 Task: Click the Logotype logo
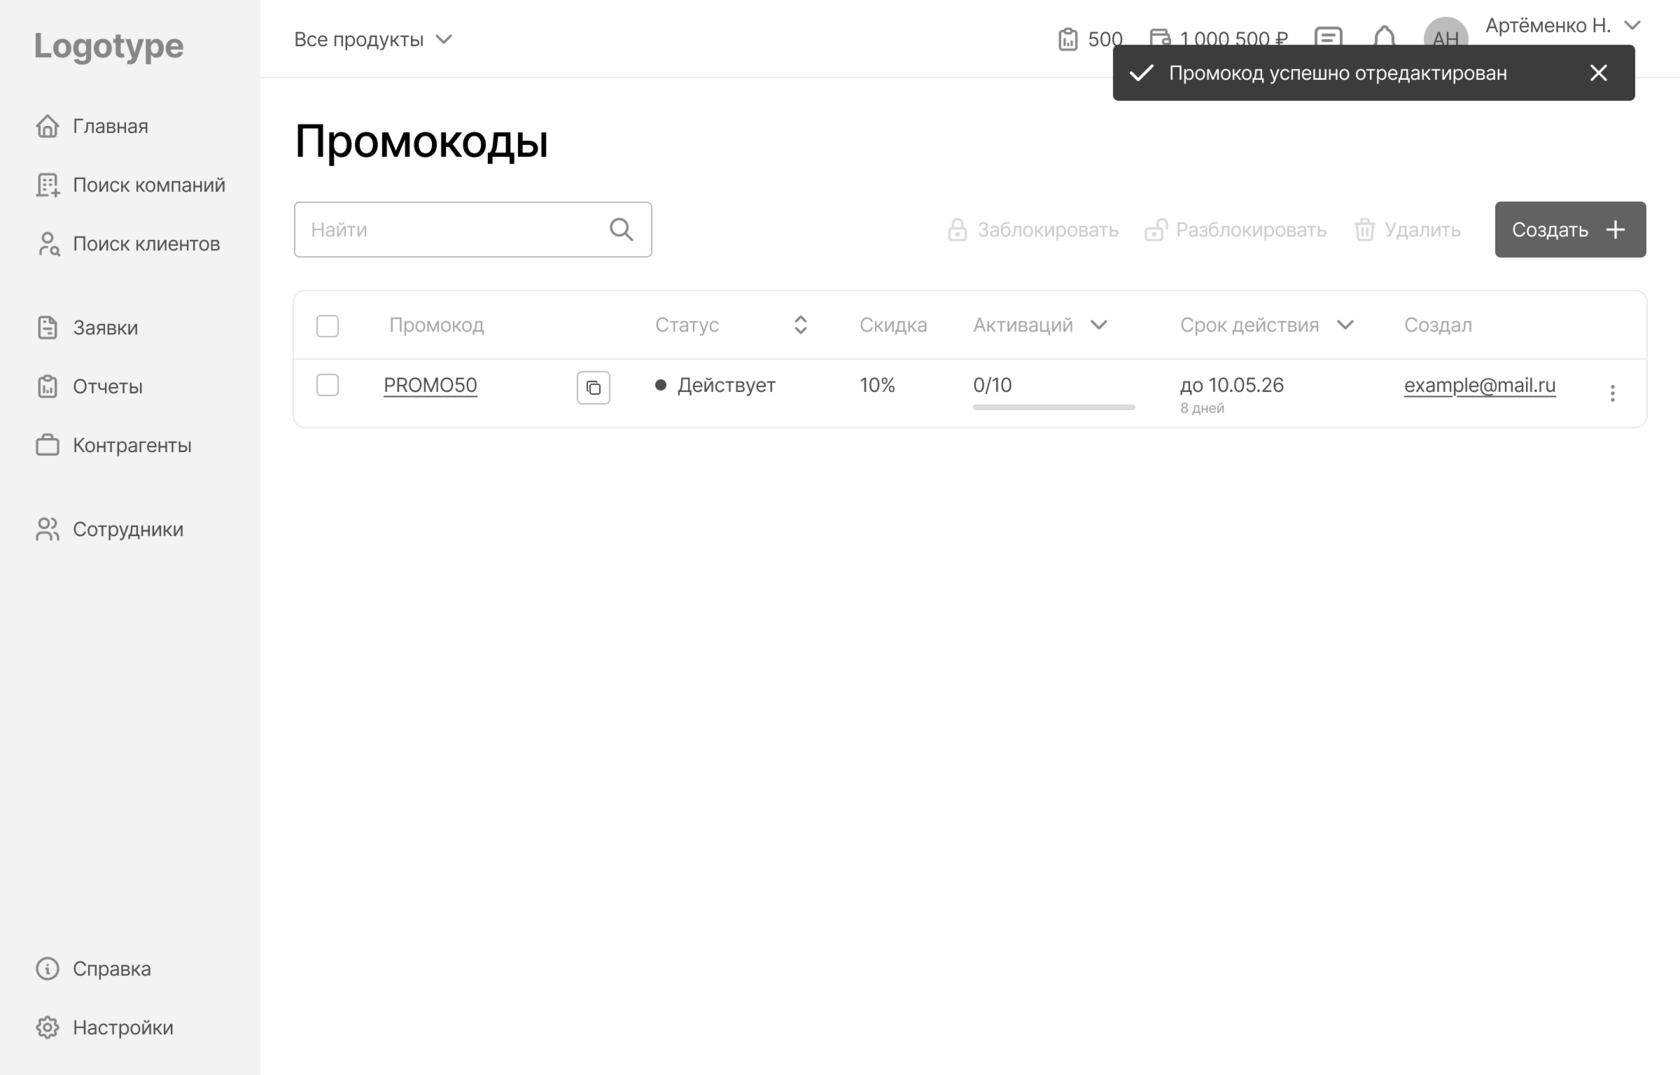pyautogui.click(x=109, y=46)
